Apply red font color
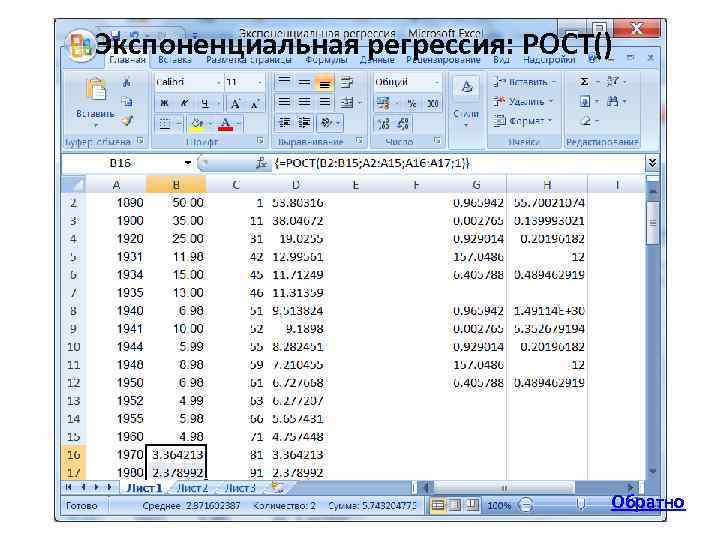 225,124
